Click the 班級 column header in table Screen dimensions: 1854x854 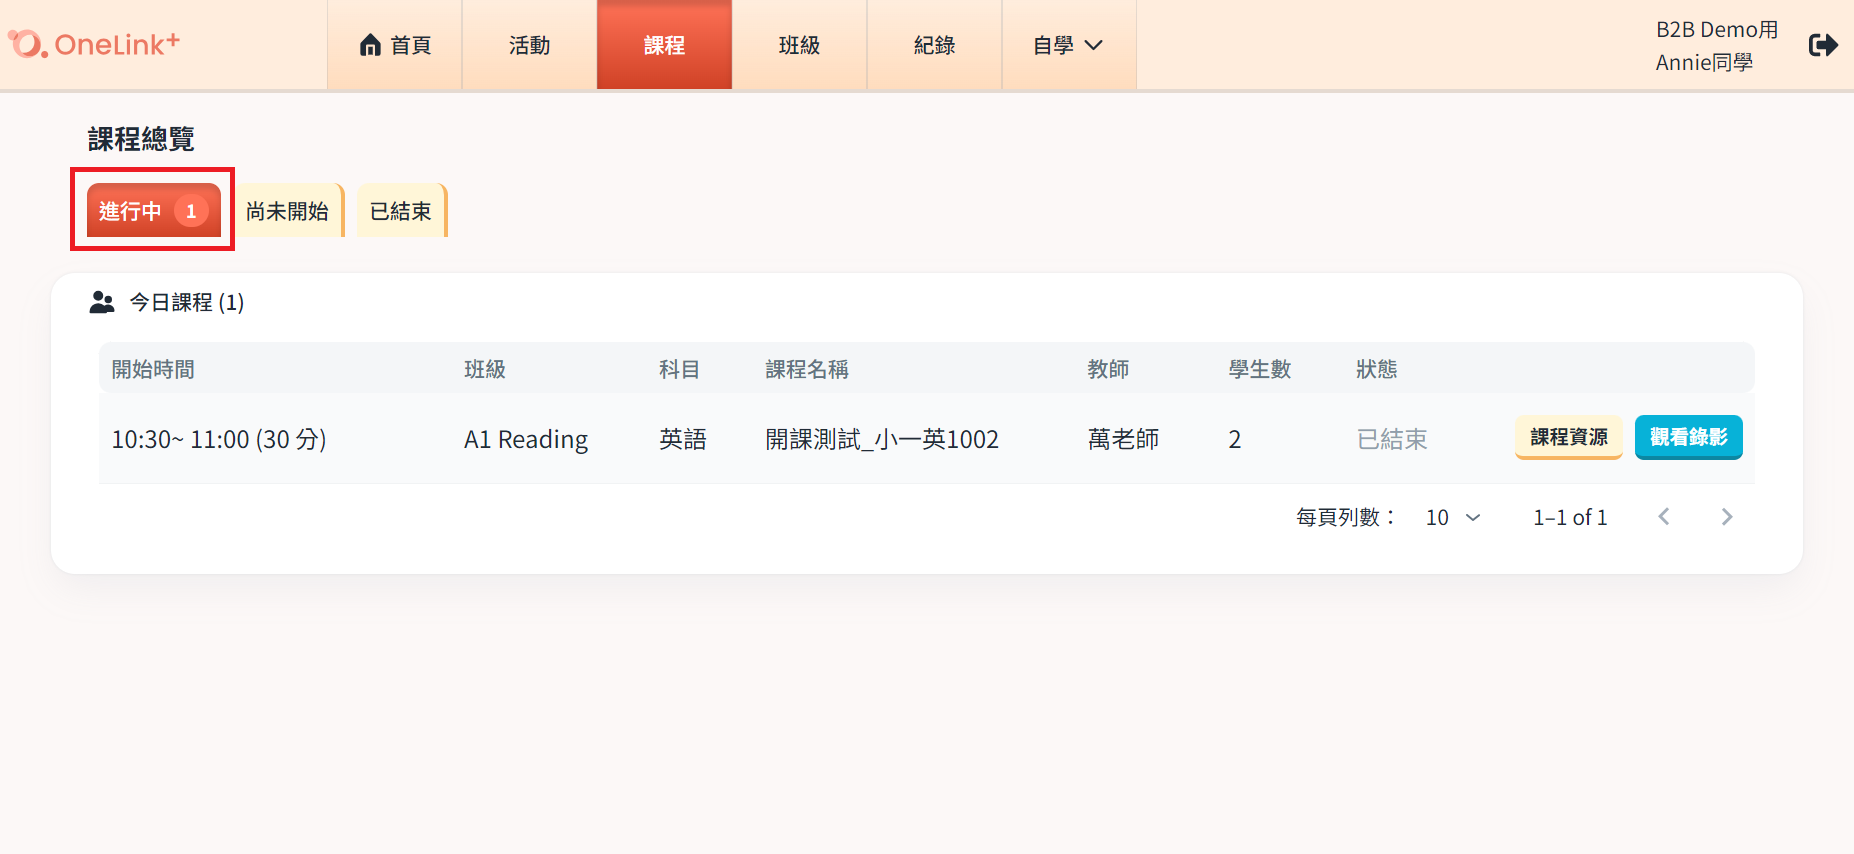click(x=485, y=369)
